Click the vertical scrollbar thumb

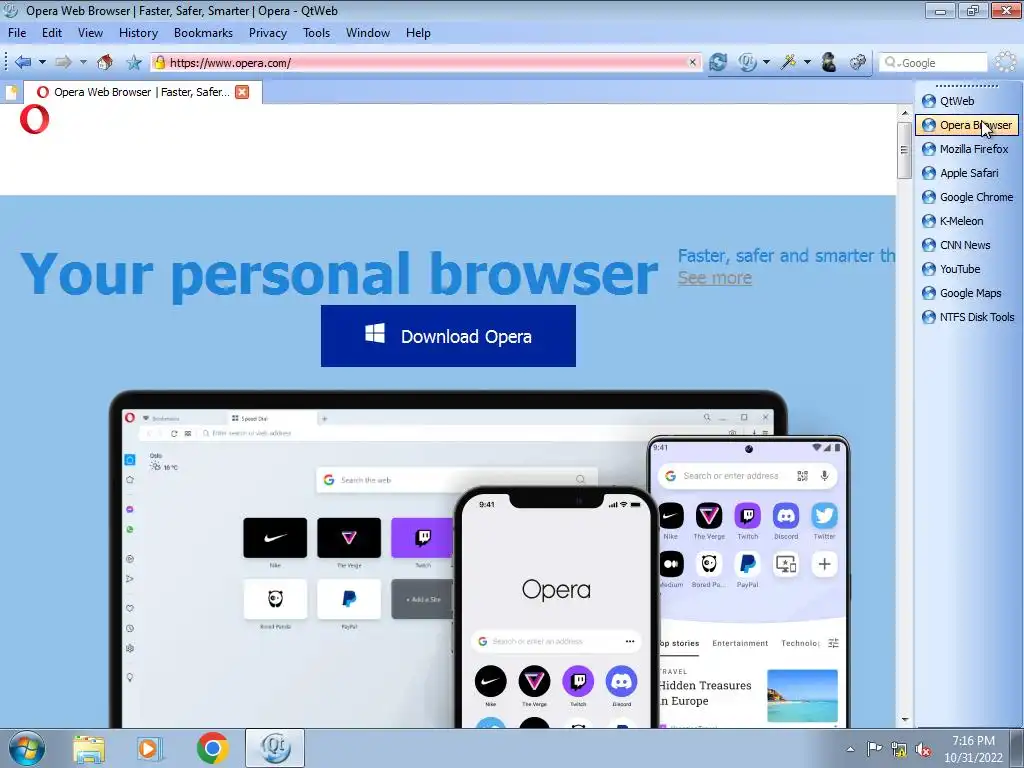(904, 150)
